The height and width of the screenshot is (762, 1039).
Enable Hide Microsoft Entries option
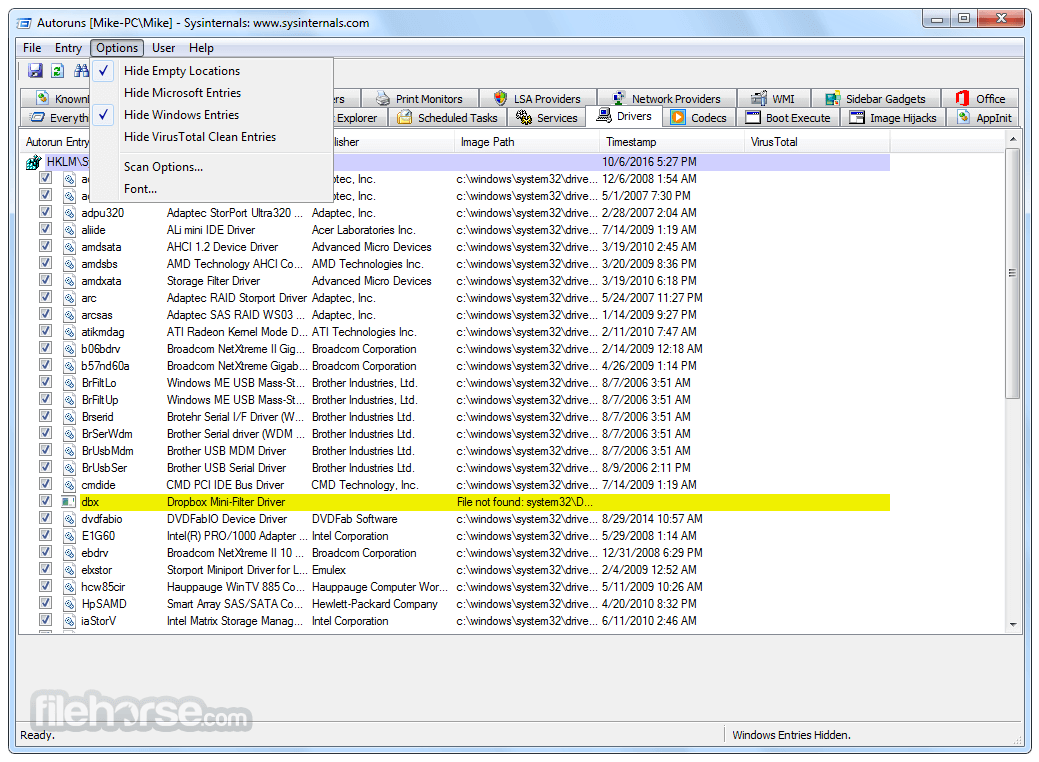click(211, 93)
